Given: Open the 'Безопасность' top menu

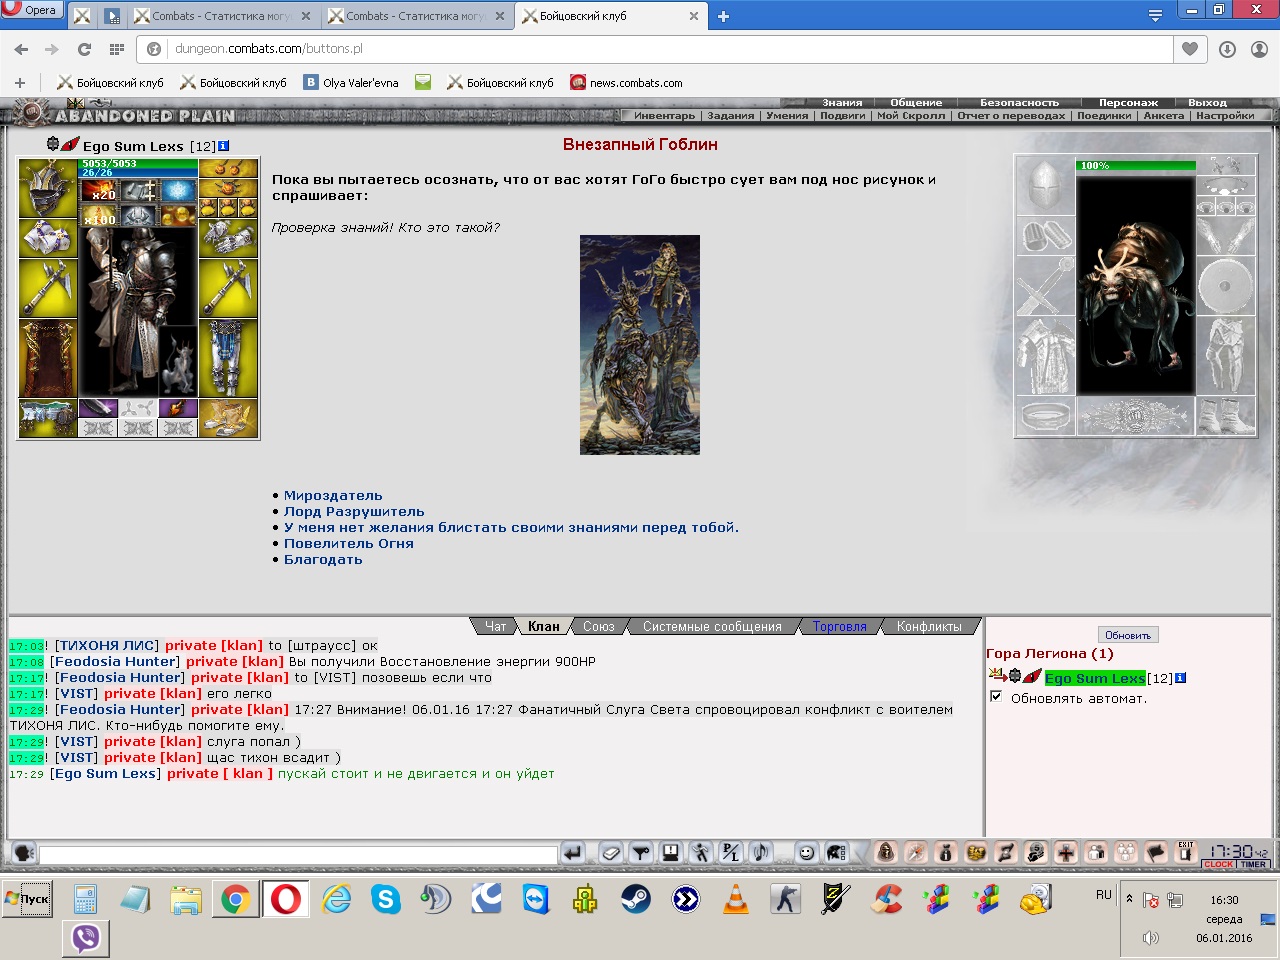Looking at the screenshot, I should tap(1019, 103).
